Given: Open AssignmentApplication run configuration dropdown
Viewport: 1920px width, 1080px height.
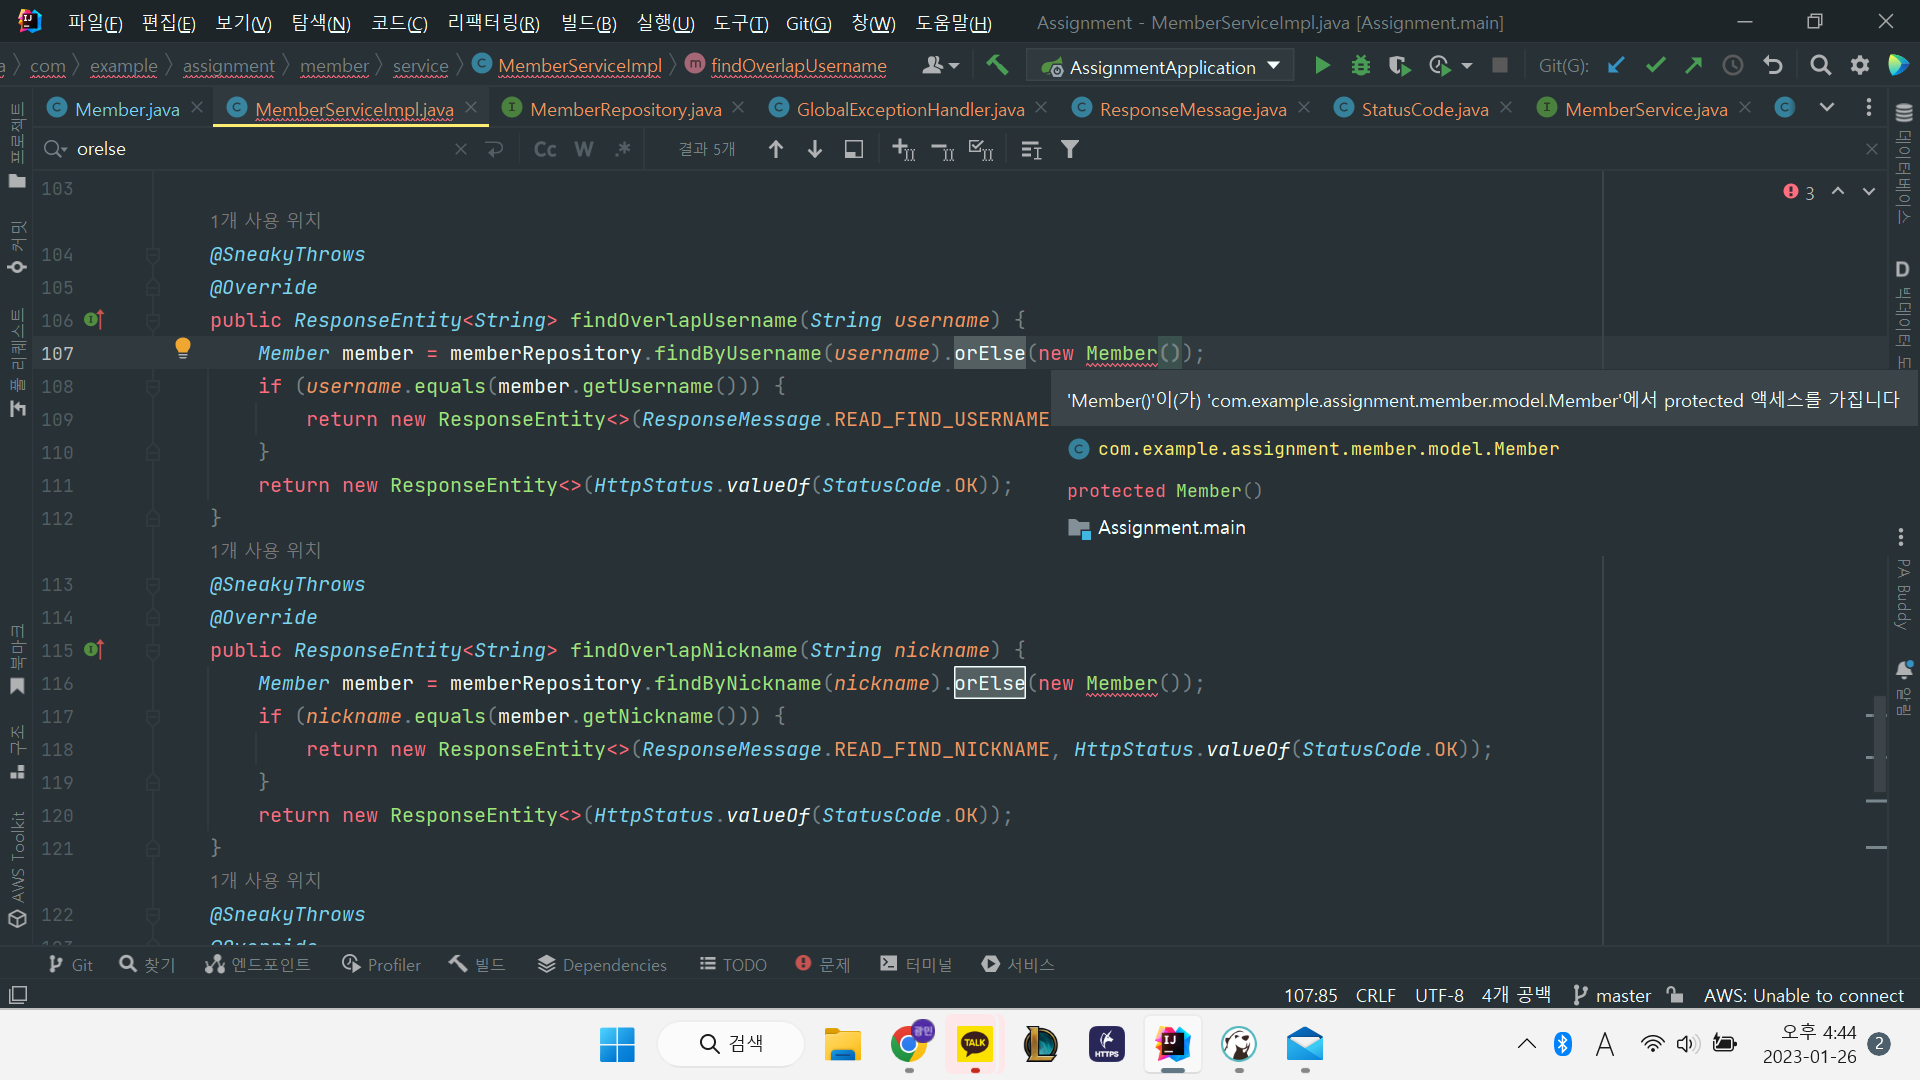Looking at the screenshot, I should pos(1162,67).
